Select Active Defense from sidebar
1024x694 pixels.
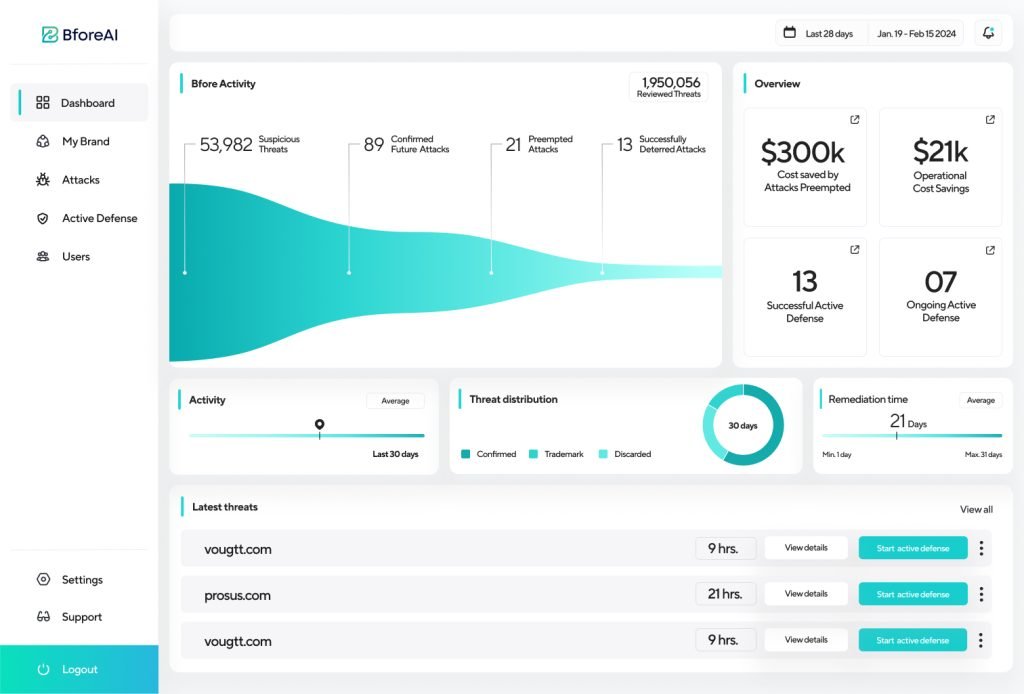(x=99, y=218)
